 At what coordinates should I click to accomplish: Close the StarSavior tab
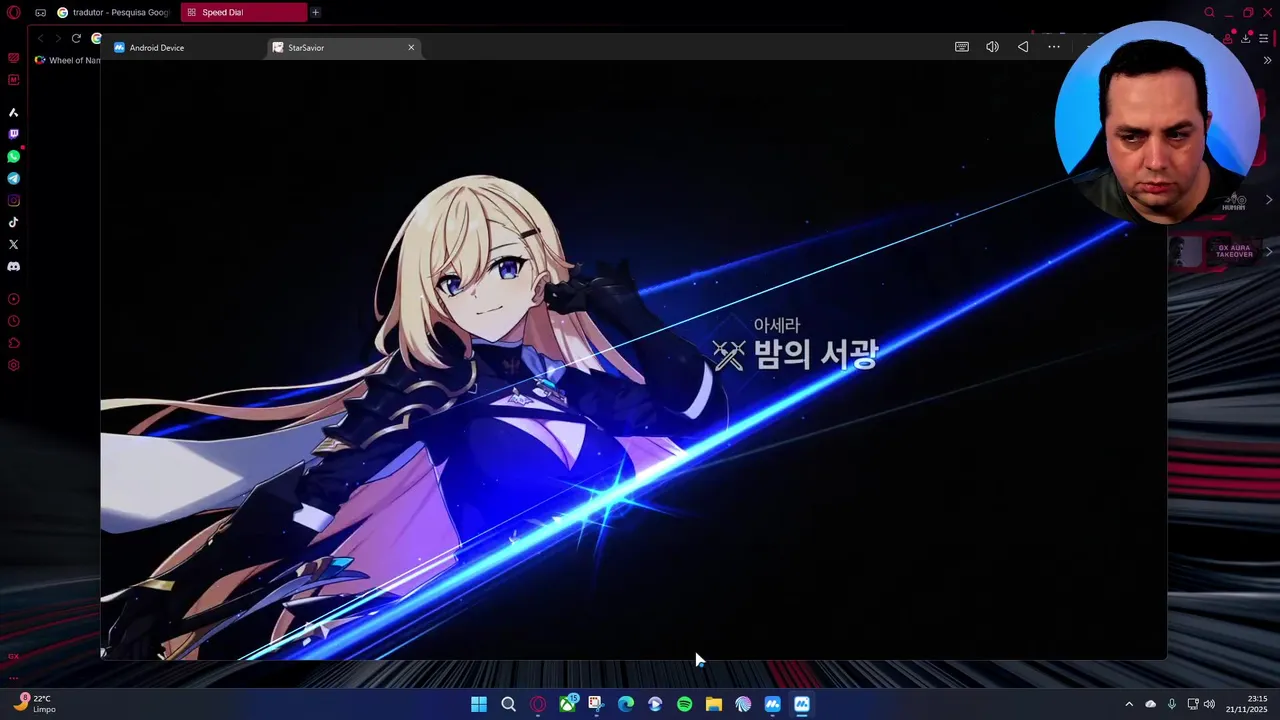(411, 47)
